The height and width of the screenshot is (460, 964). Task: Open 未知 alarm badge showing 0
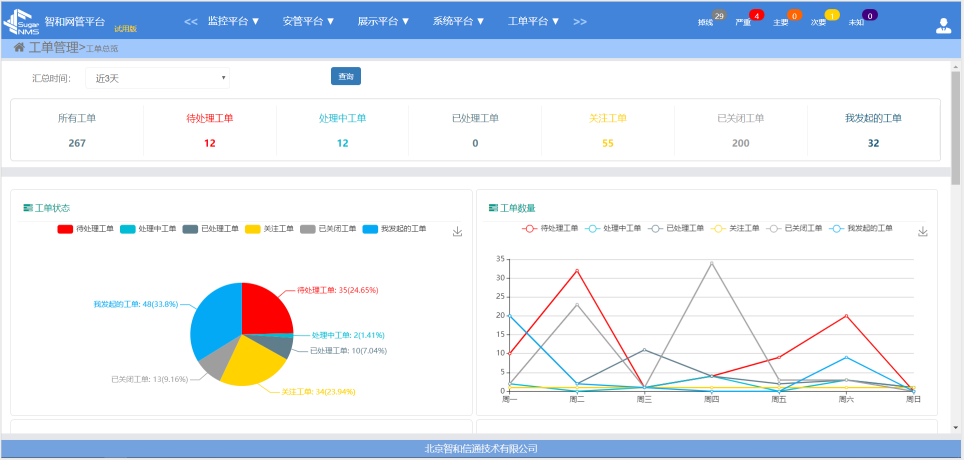point(869,15)
